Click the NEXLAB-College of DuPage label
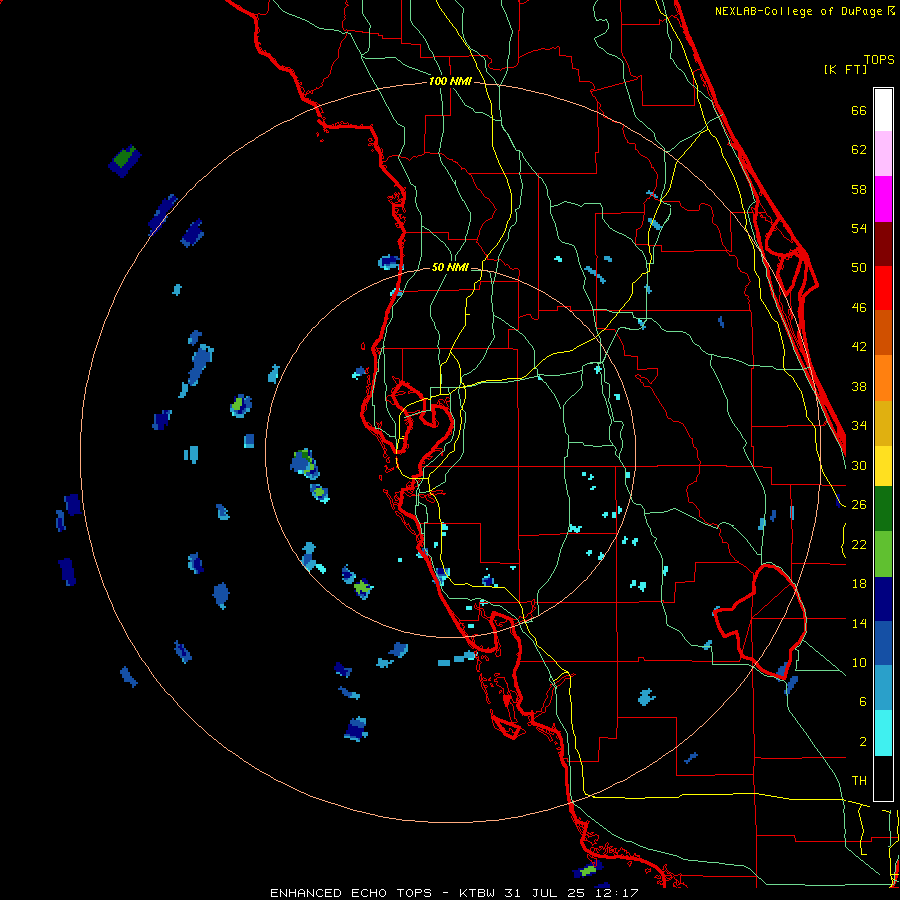 click(799, 11)
